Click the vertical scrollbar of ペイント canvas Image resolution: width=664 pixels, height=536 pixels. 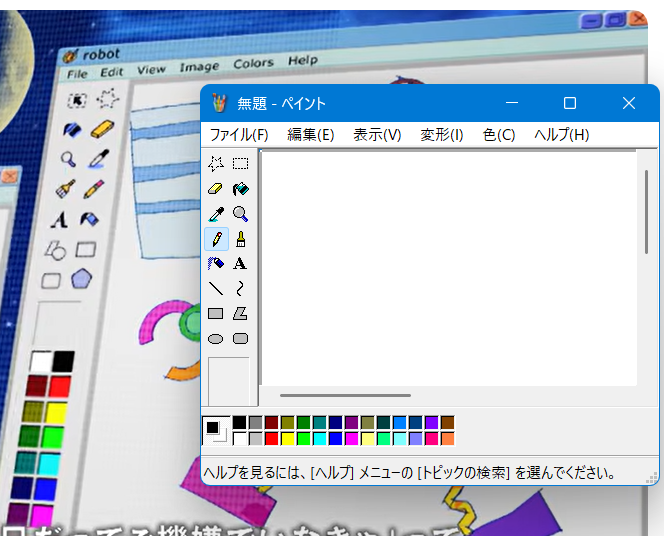[x=647, y=212]
